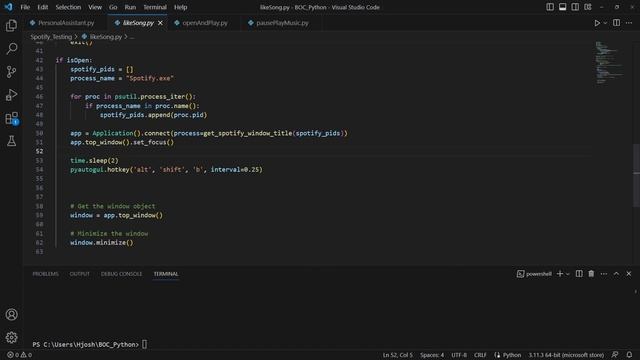Click the powershell terminal label
The width and height of the screenshot is (640, 360).
pos(534,274)
